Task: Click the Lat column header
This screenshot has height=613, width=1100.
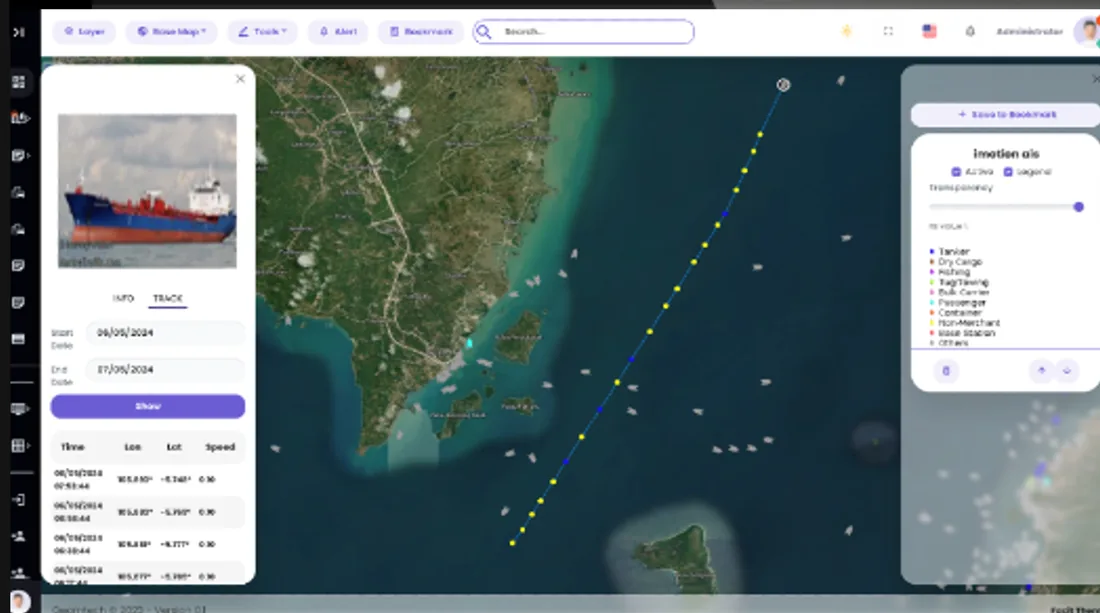Action: [174, 447]
